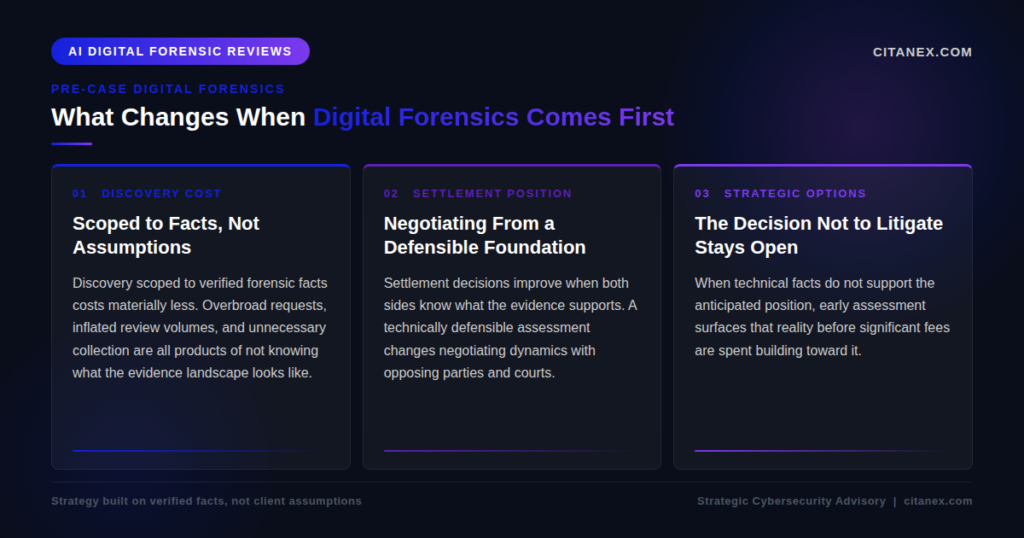Click the paragraph starting 'Settlement decisions improve'
Image resolution: width=1024 pixels, height=538 pixels.
click(x=510, y=328)
